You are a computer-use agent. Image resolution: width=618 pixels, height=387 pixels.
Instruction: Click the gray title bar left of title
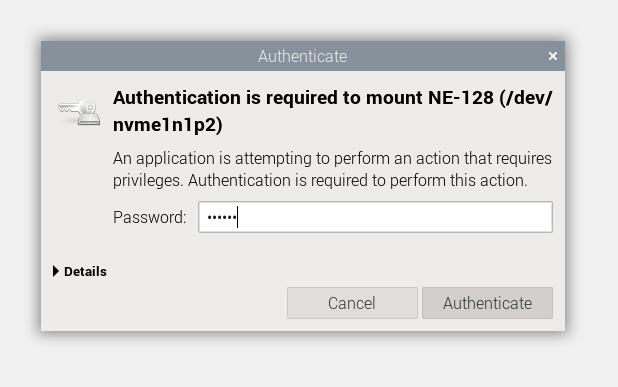tap(150, 56)
